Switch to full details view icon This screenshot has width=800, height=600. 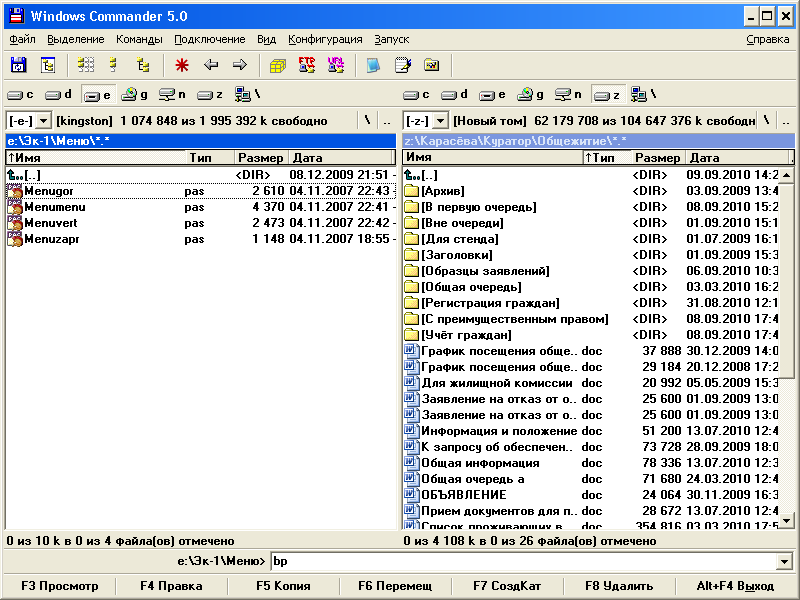pyautogui.click(x=114, y=65)
